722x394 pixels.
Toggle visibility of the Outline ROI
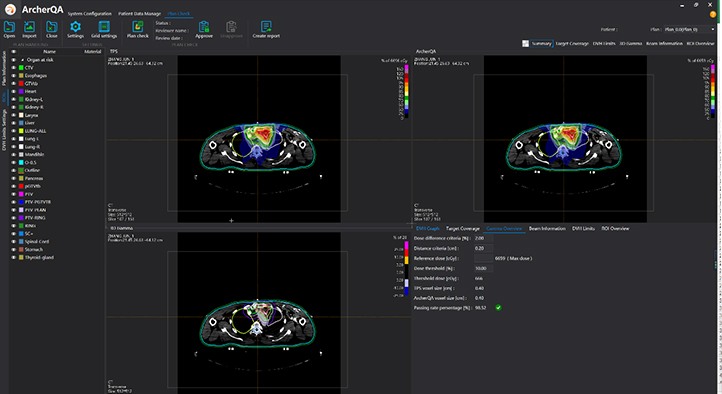point(14,170)
